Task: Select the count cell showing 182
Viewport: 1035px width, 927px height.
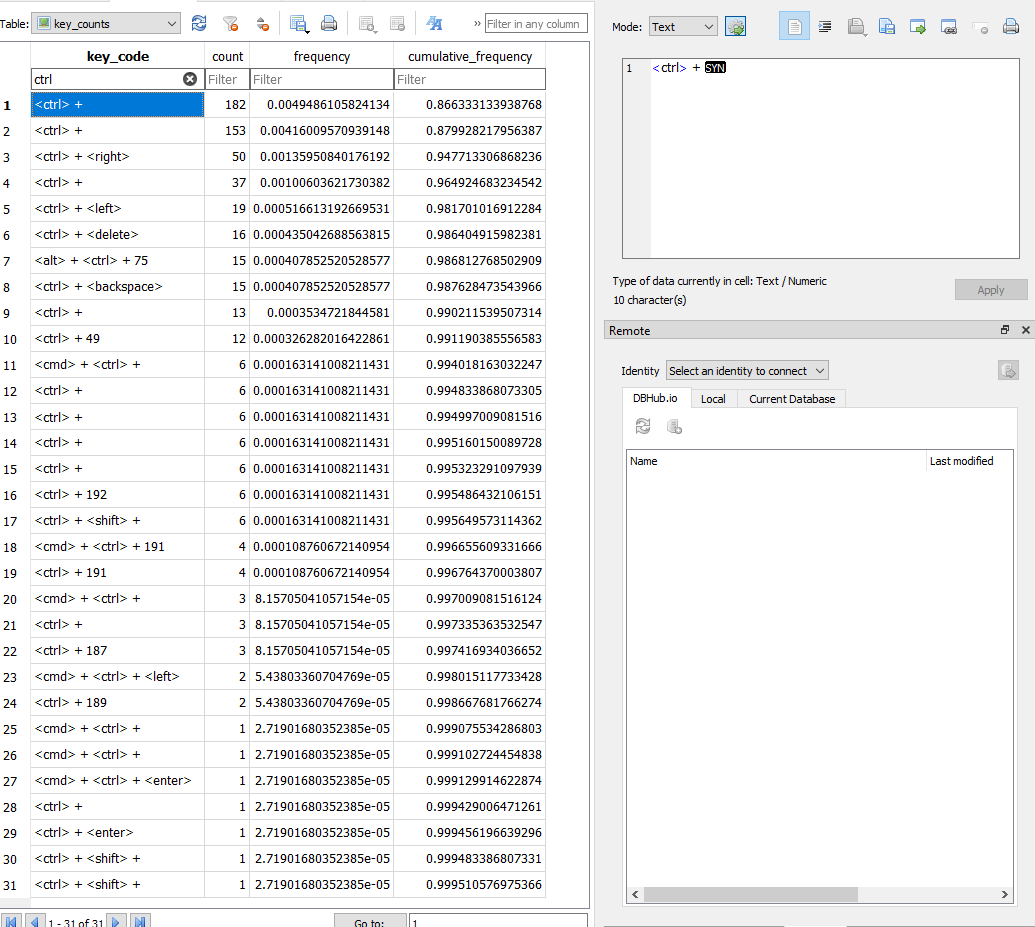Action: 227,104
